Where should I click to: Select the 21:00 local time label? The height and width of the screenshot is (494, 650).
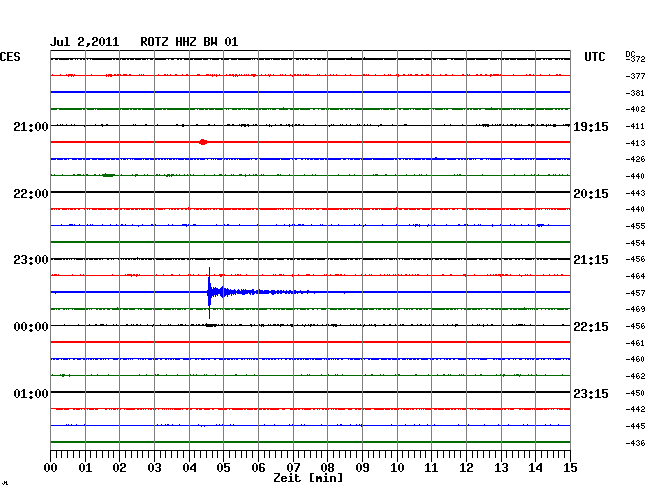click(31, 126)
